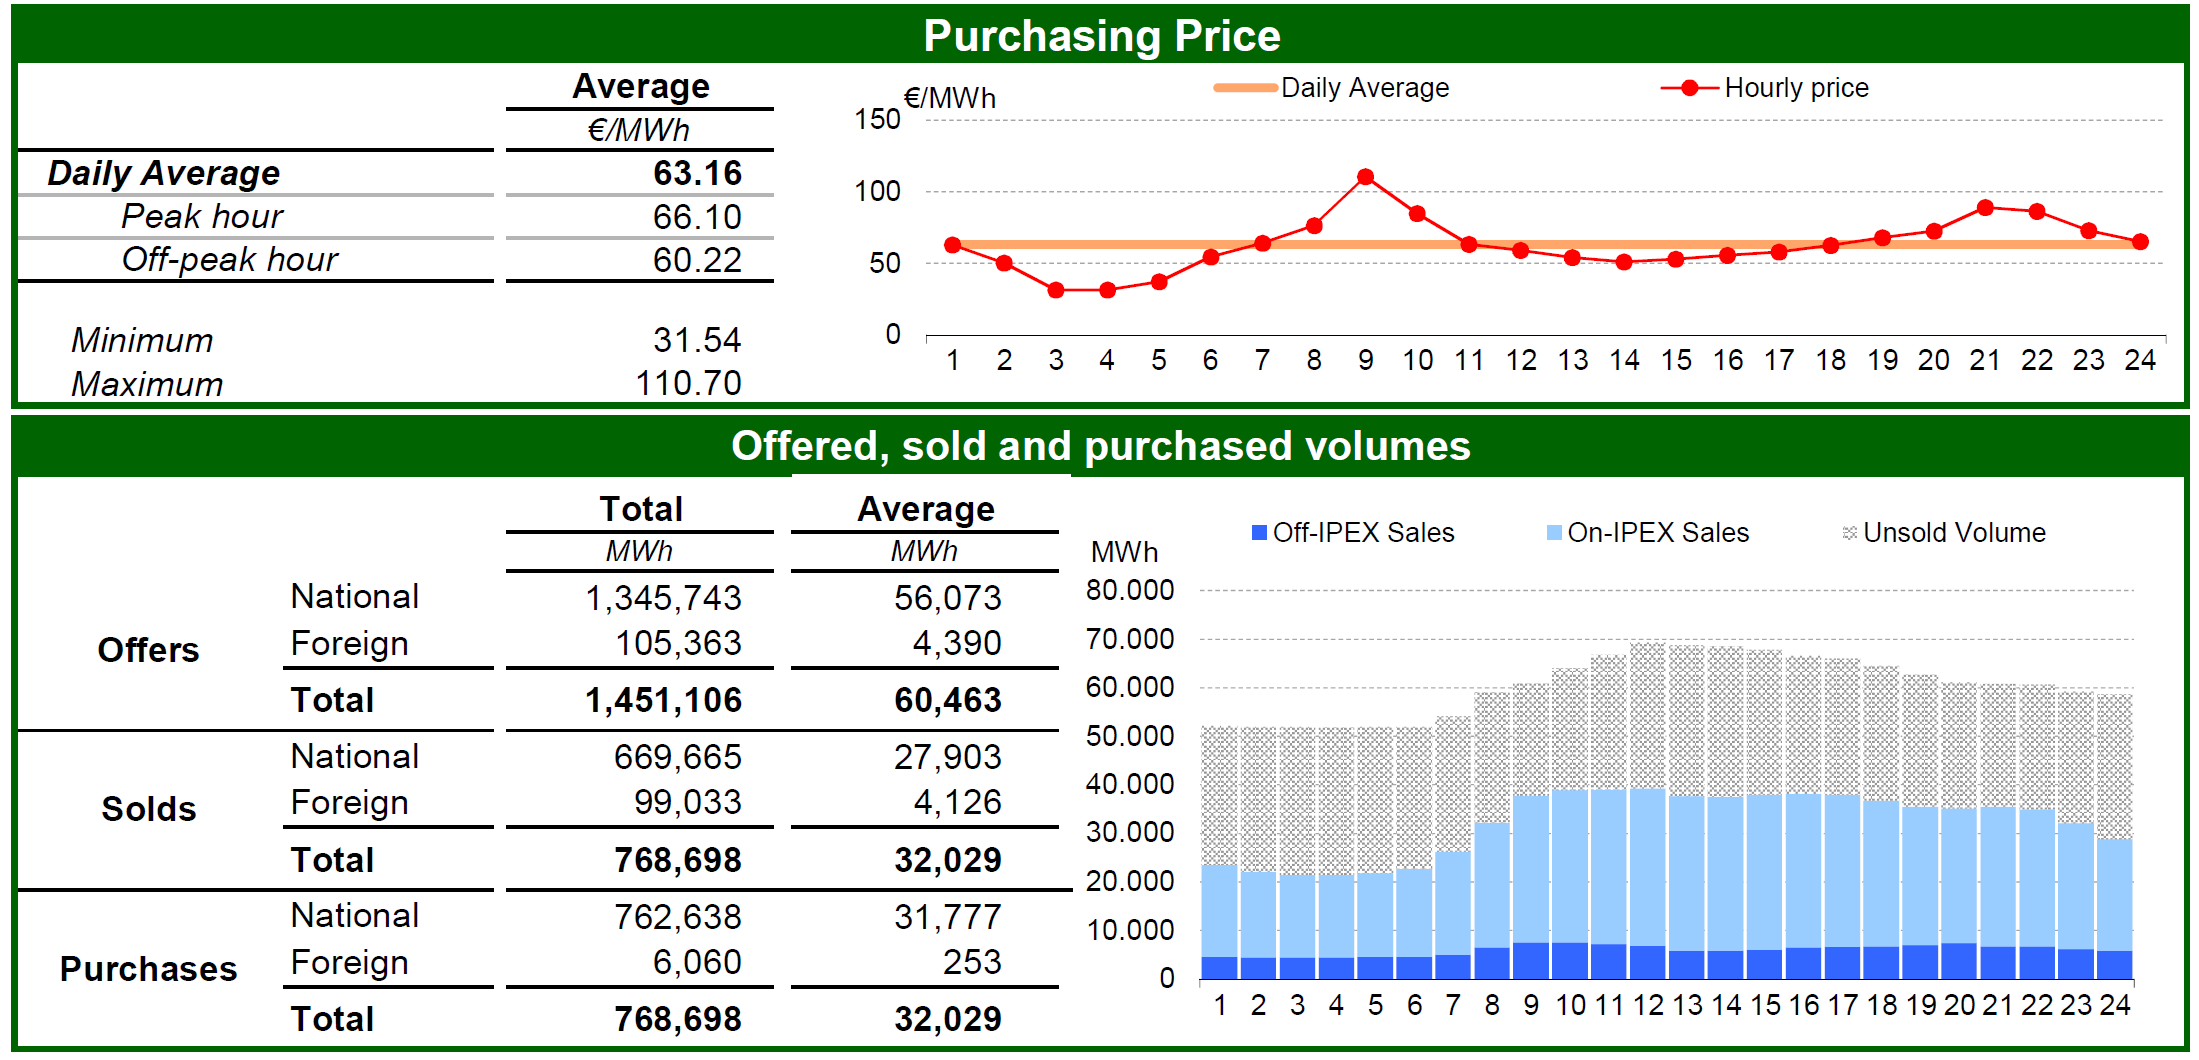Click the Daily Average row label
Screen dimensions: 2199x1060
(164, 173)
